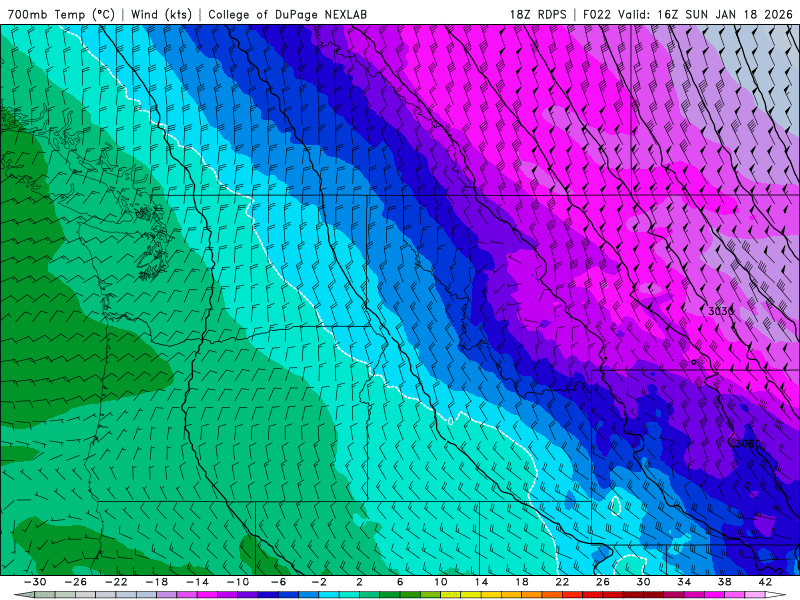This screenshot has height=600, width=800.
Task: Click the -6 color scale label
Action: click(278, 582)
